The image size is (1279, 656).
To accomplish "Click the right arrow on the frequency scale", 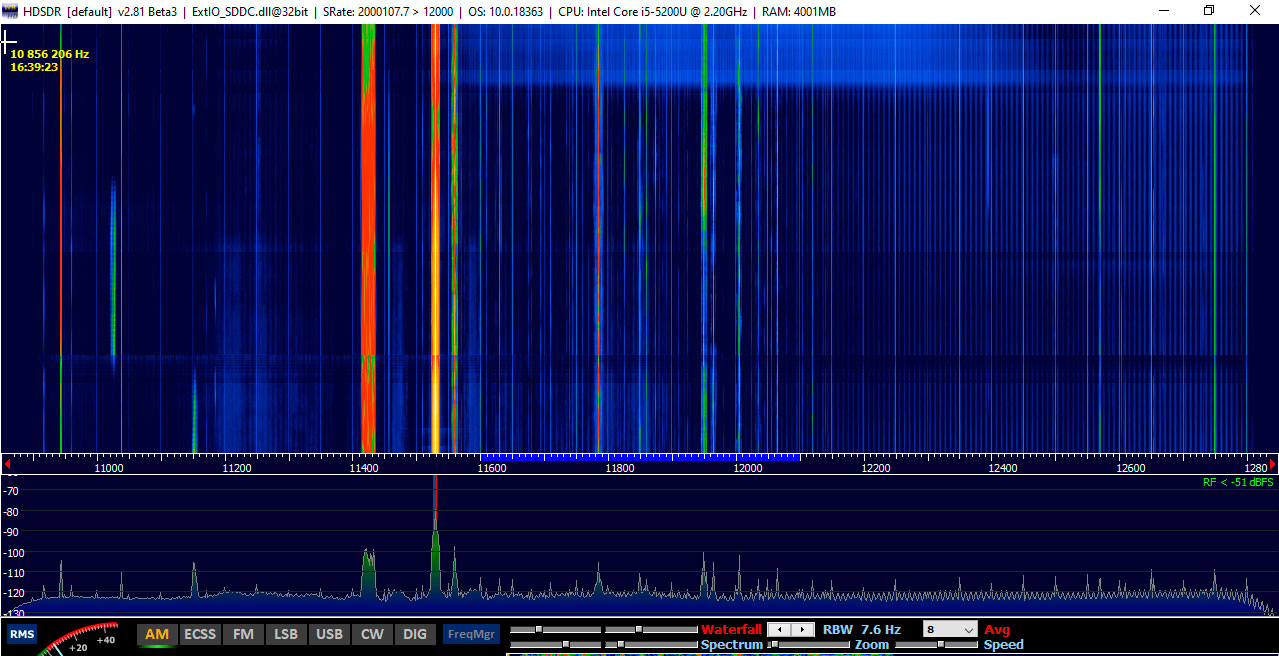I will (1272, 464).
